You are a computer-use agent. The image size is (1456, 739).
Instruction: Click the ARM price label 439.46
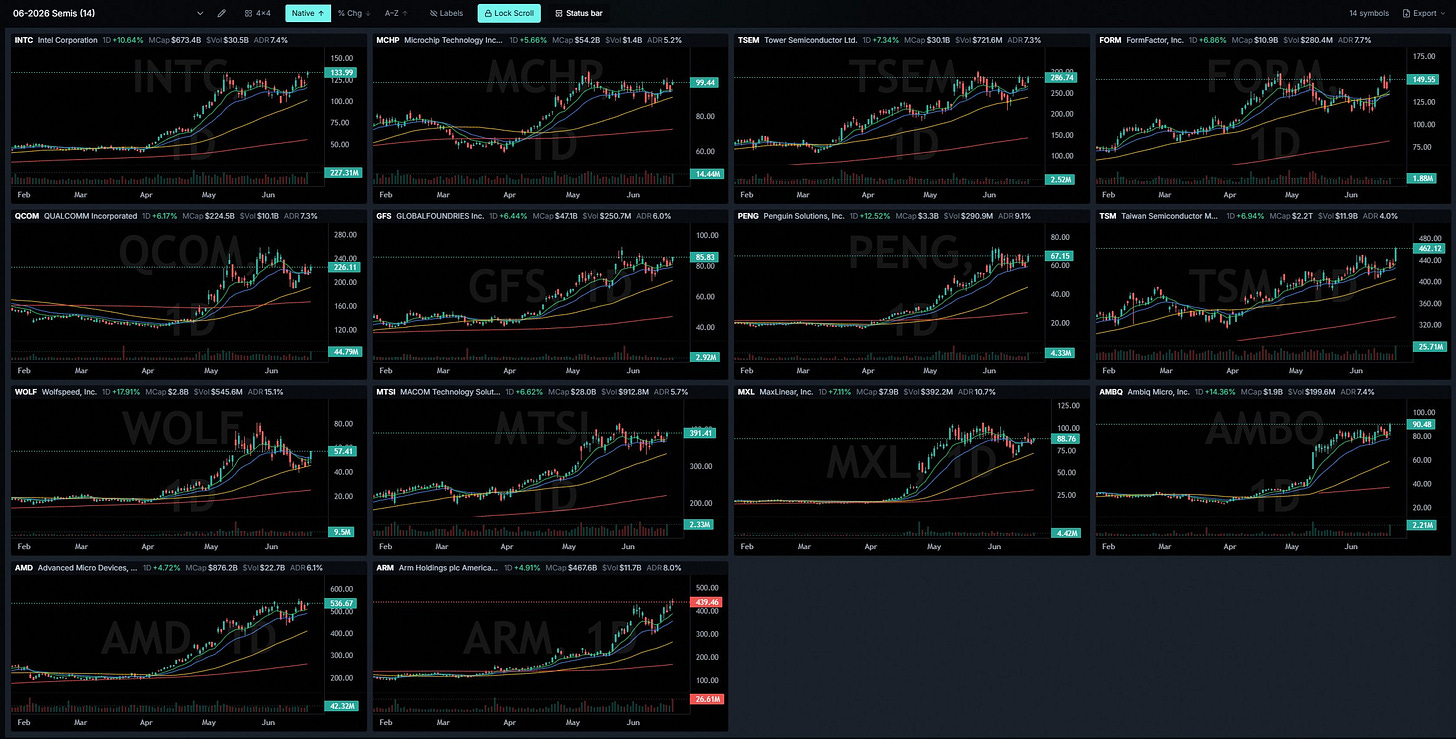coord(705,602)
